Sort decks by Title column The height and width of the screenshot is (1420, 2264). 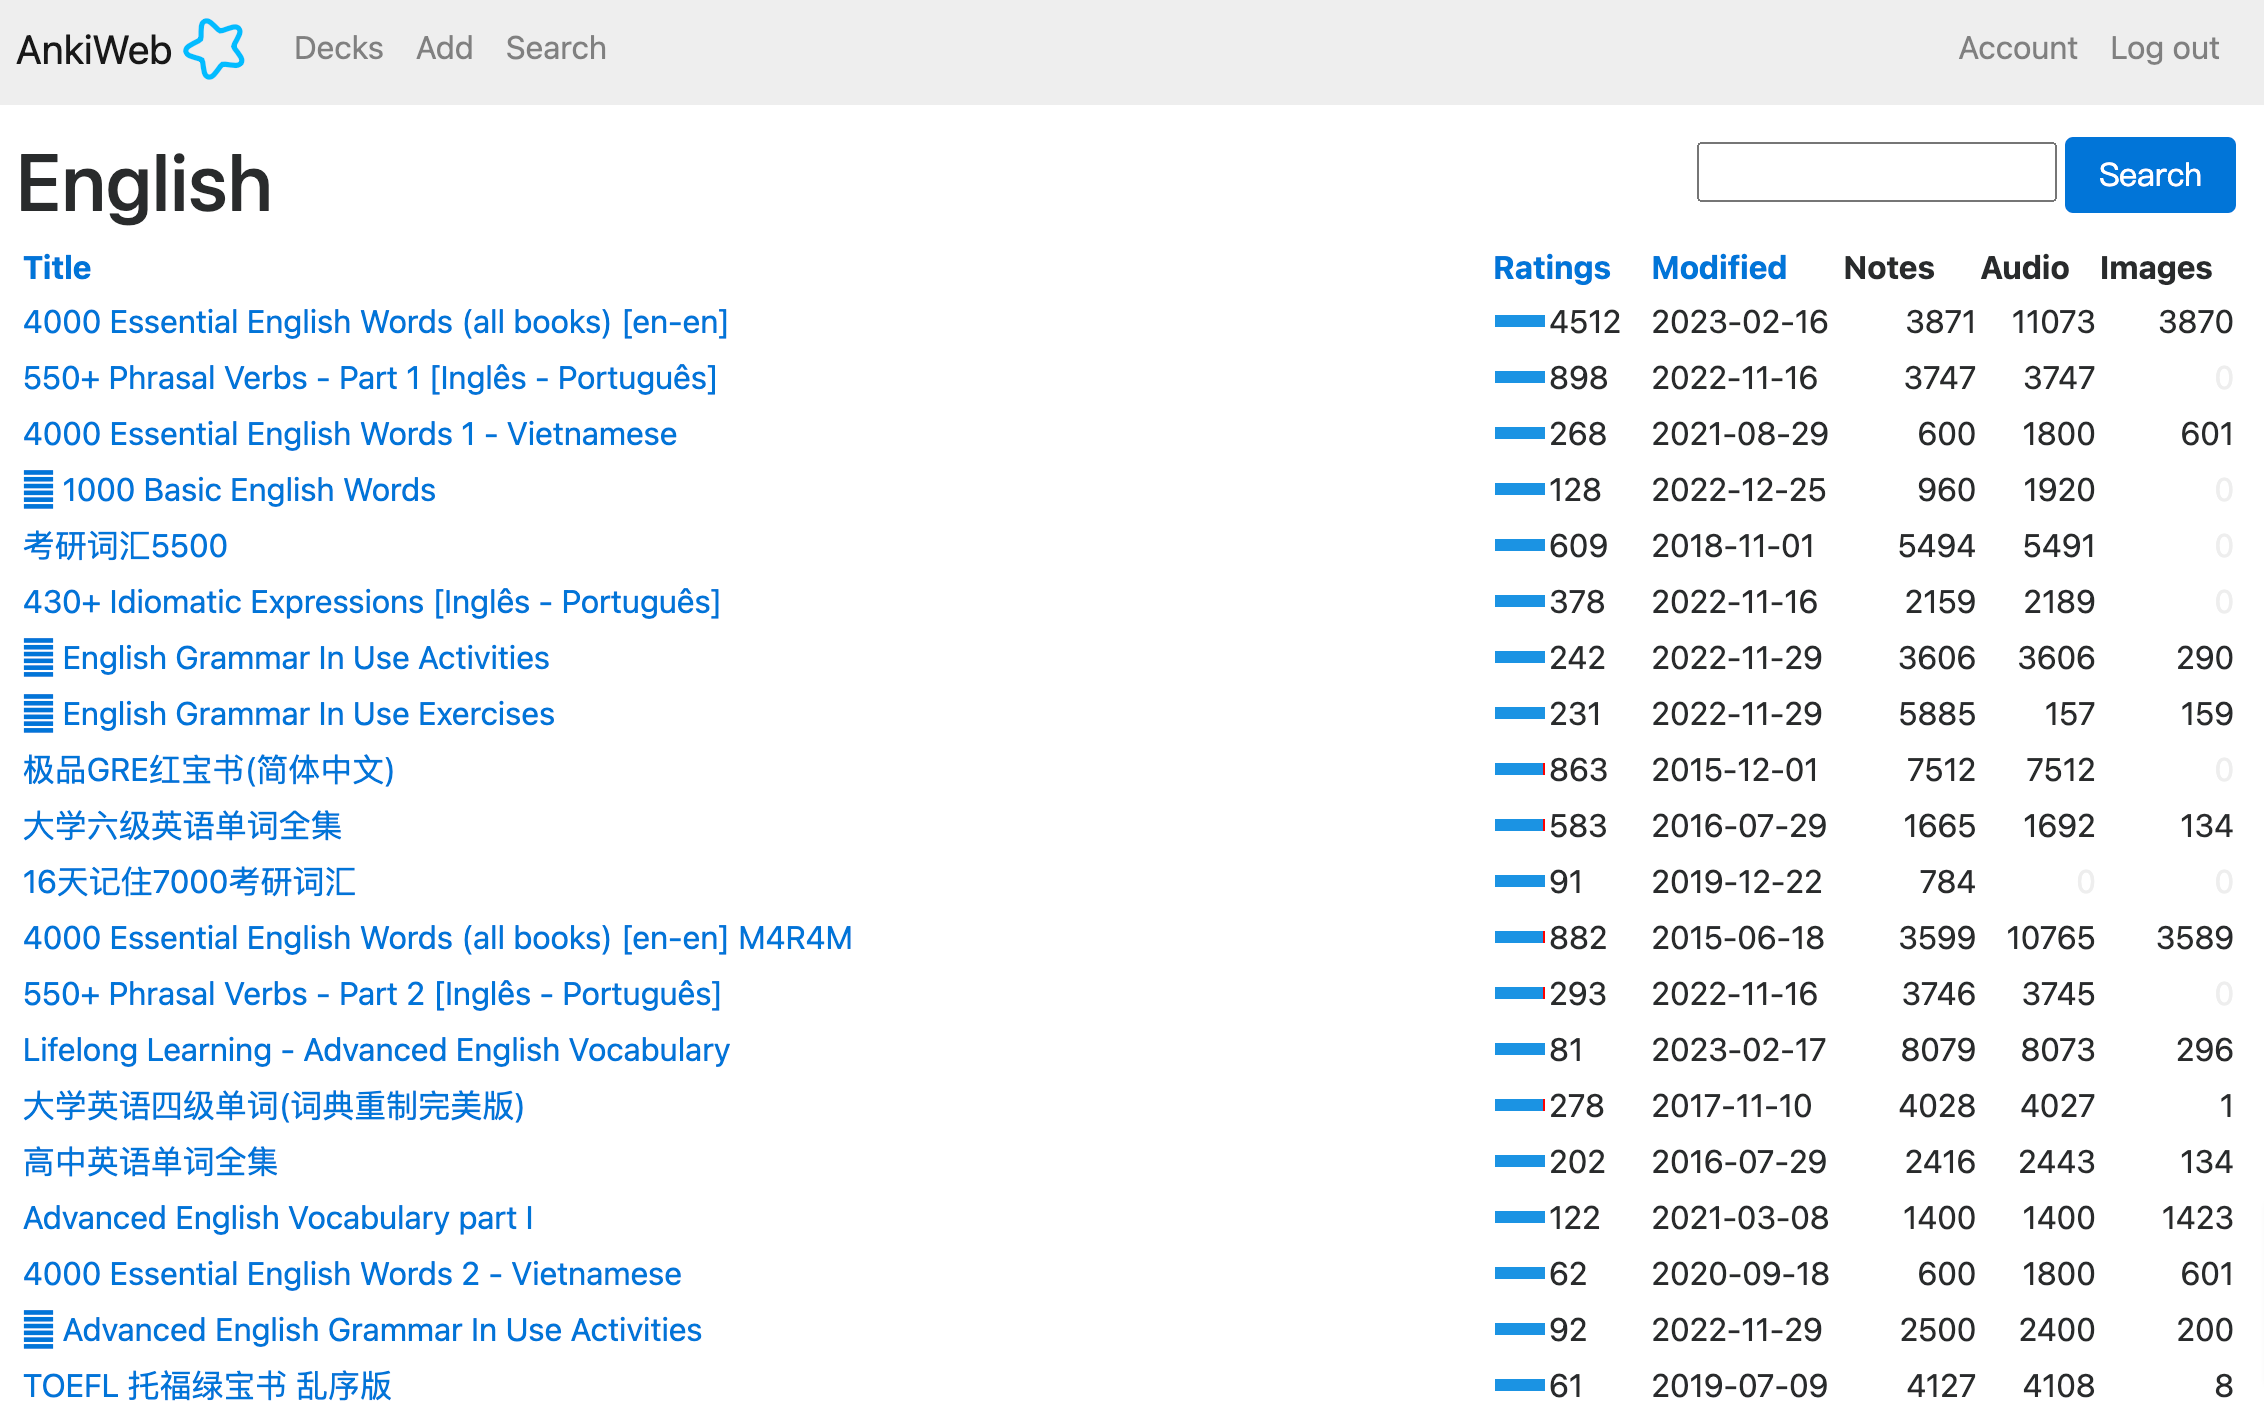click(x=57, y=268)
